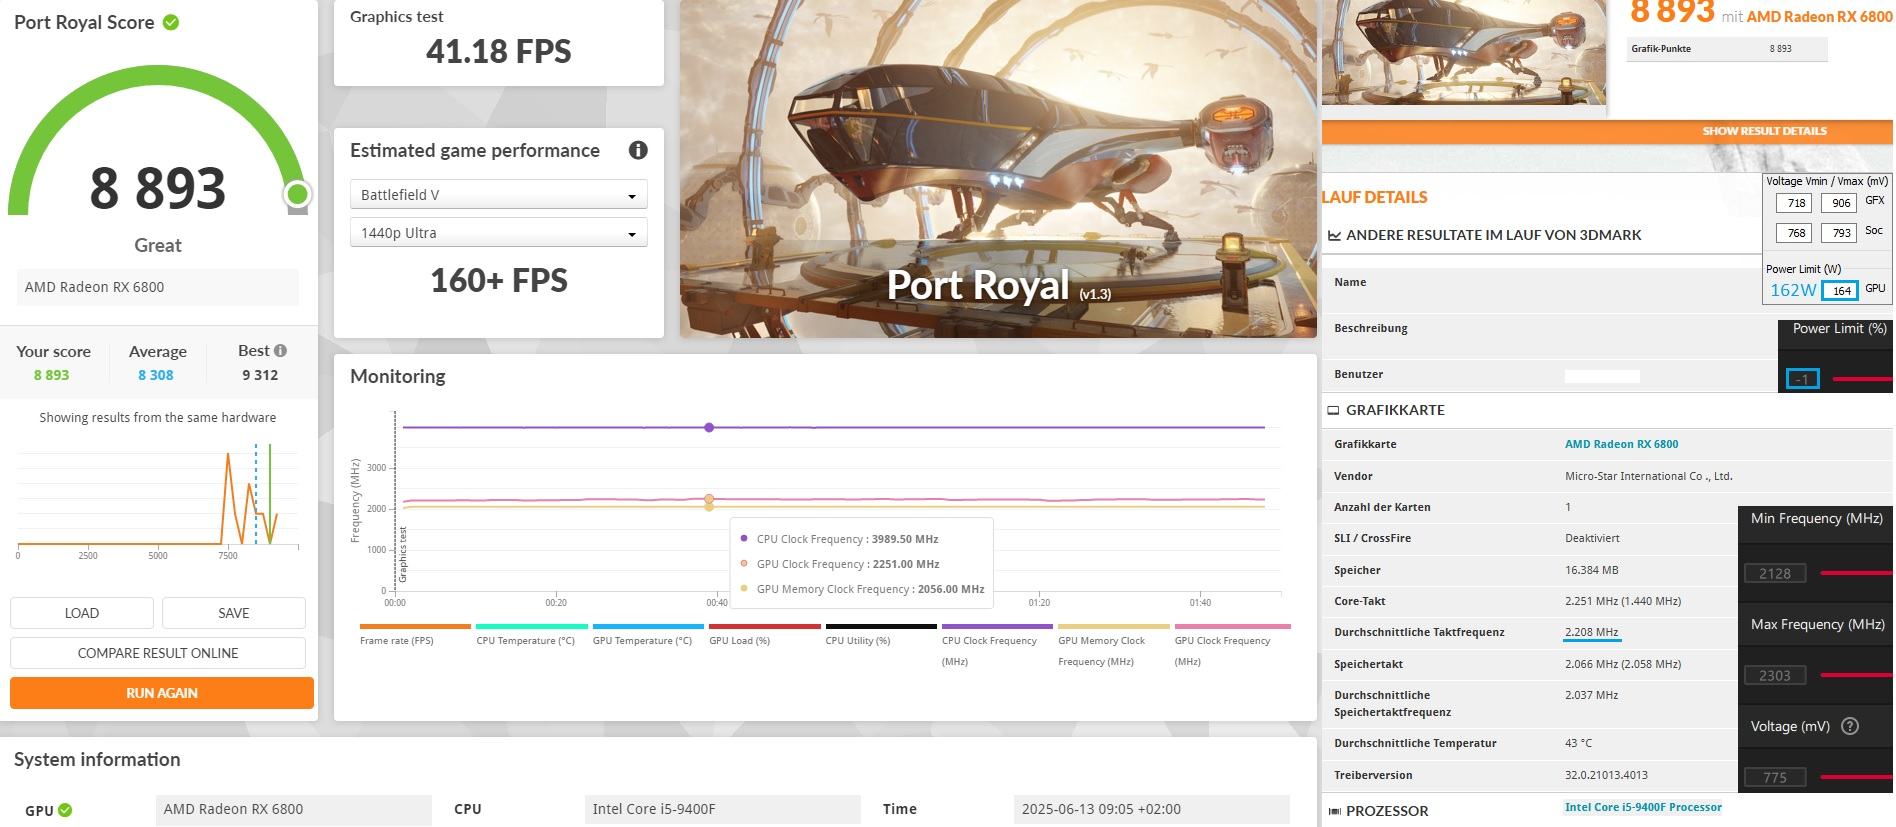Click COMPARE RESULT ONLINE button
Viewport: 1896px width, 827px height.
tap(158, 653)
